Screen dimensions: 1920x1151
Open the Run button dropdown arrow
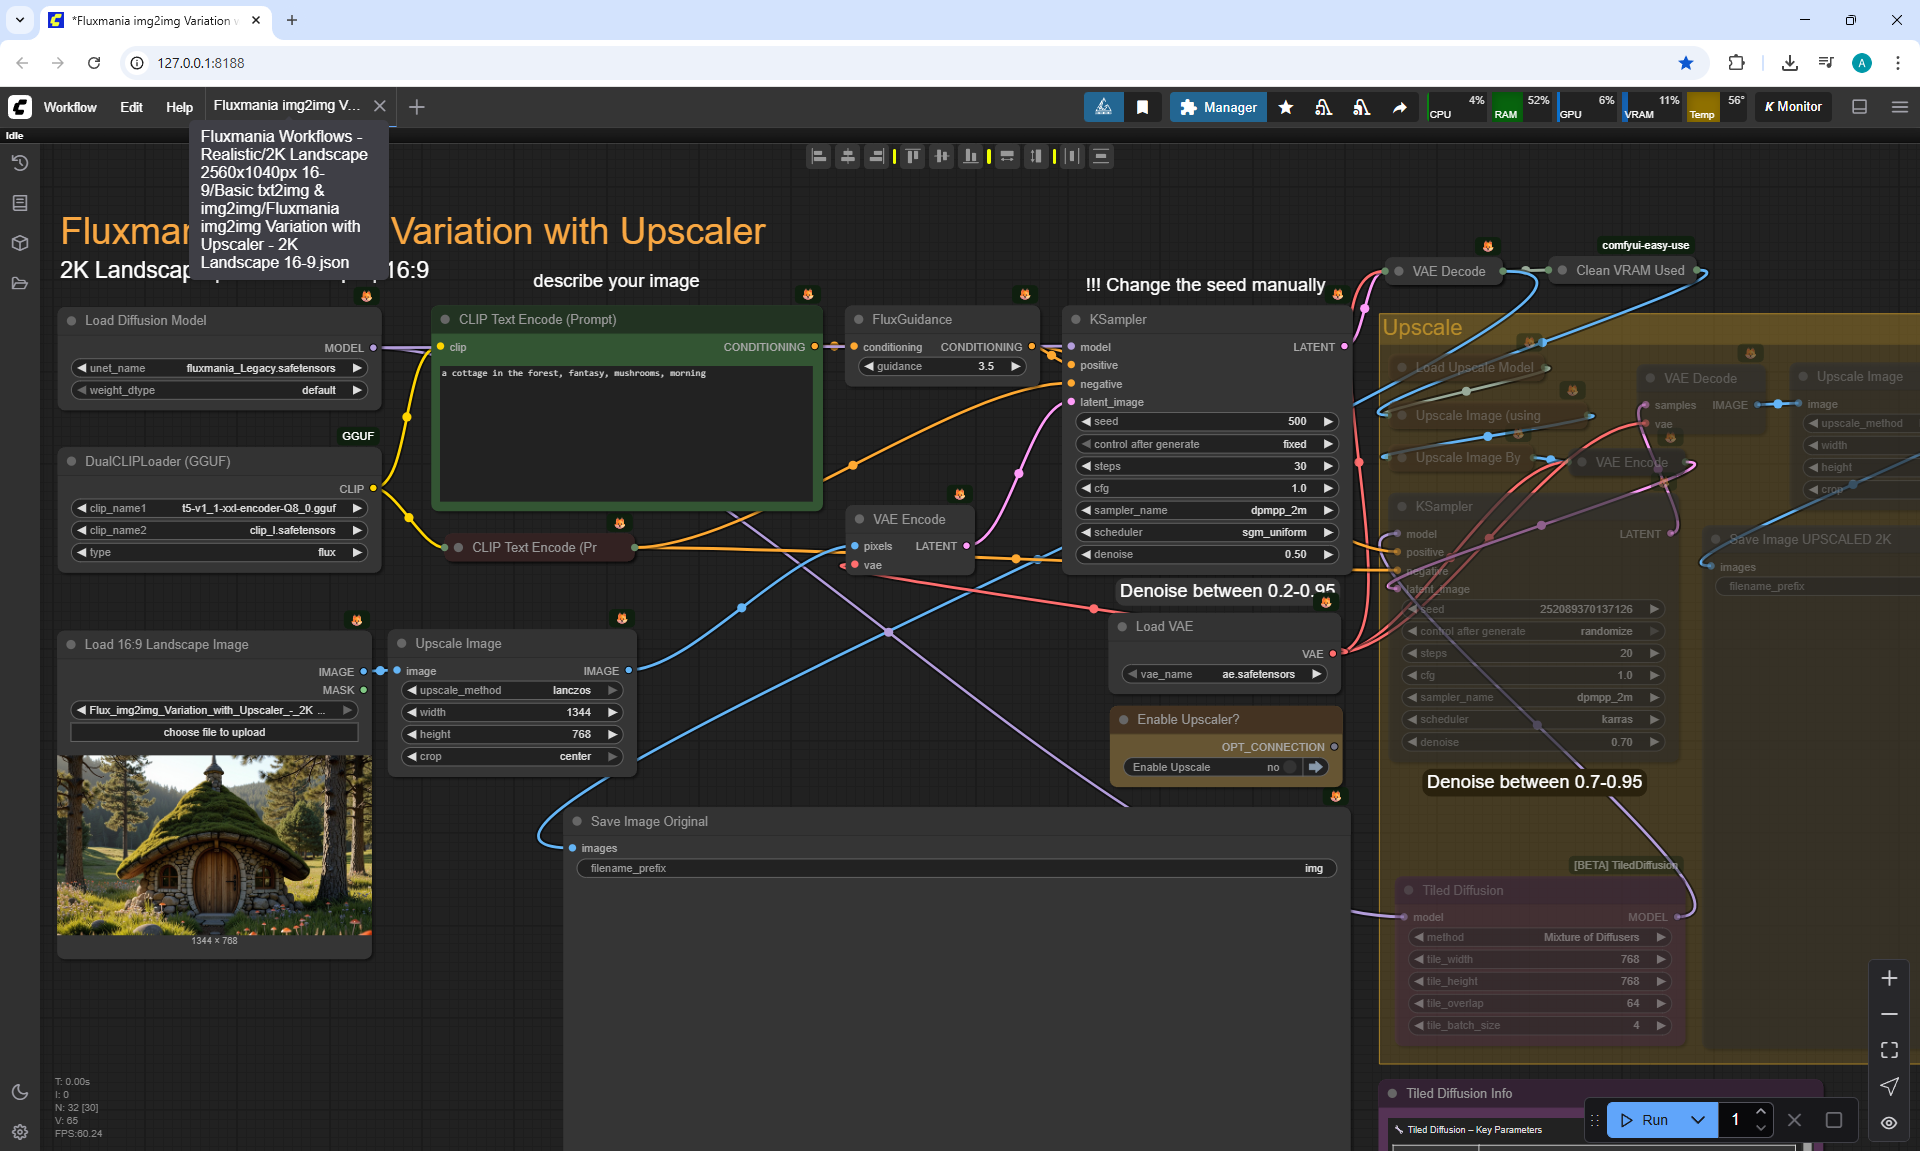click(x=1697, y=1120)
